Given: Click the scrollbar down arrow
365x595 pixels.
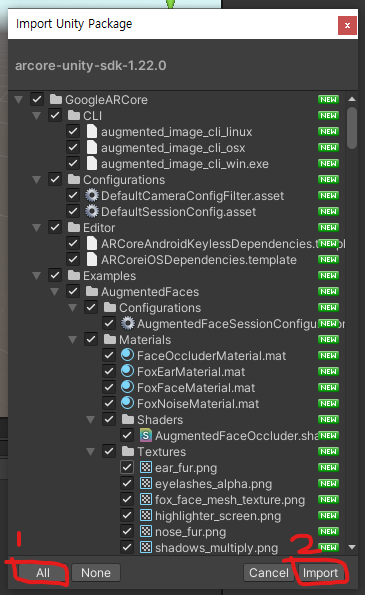Looking at the screenshot, I should pos(352,547).
